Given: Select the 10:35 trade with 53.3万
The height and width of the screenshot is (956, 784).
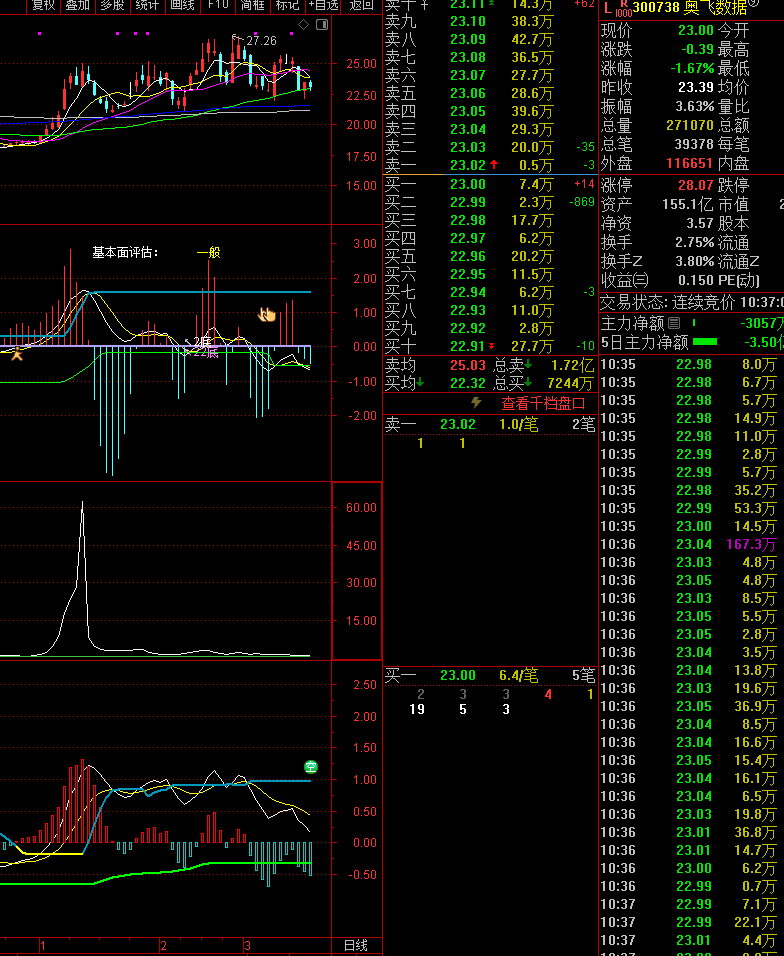Looking at the screenshot, I should [x=691, y=508].
